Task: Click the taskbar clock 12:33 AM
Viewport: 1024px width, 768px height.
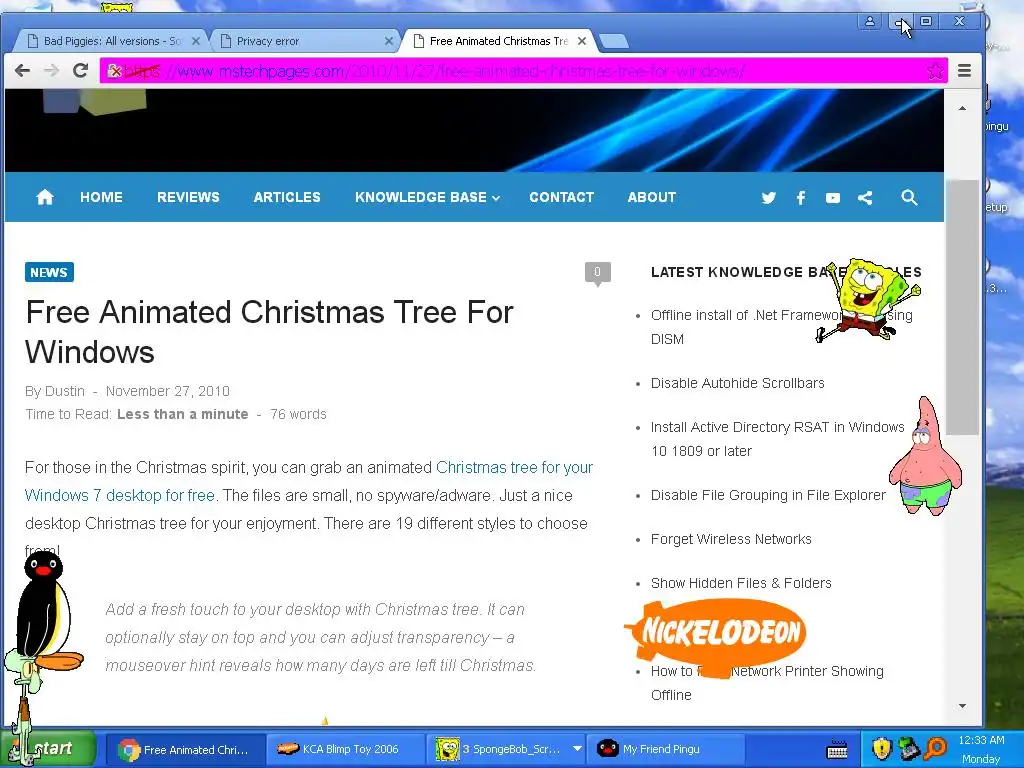Action: click(x=981, y=741)
